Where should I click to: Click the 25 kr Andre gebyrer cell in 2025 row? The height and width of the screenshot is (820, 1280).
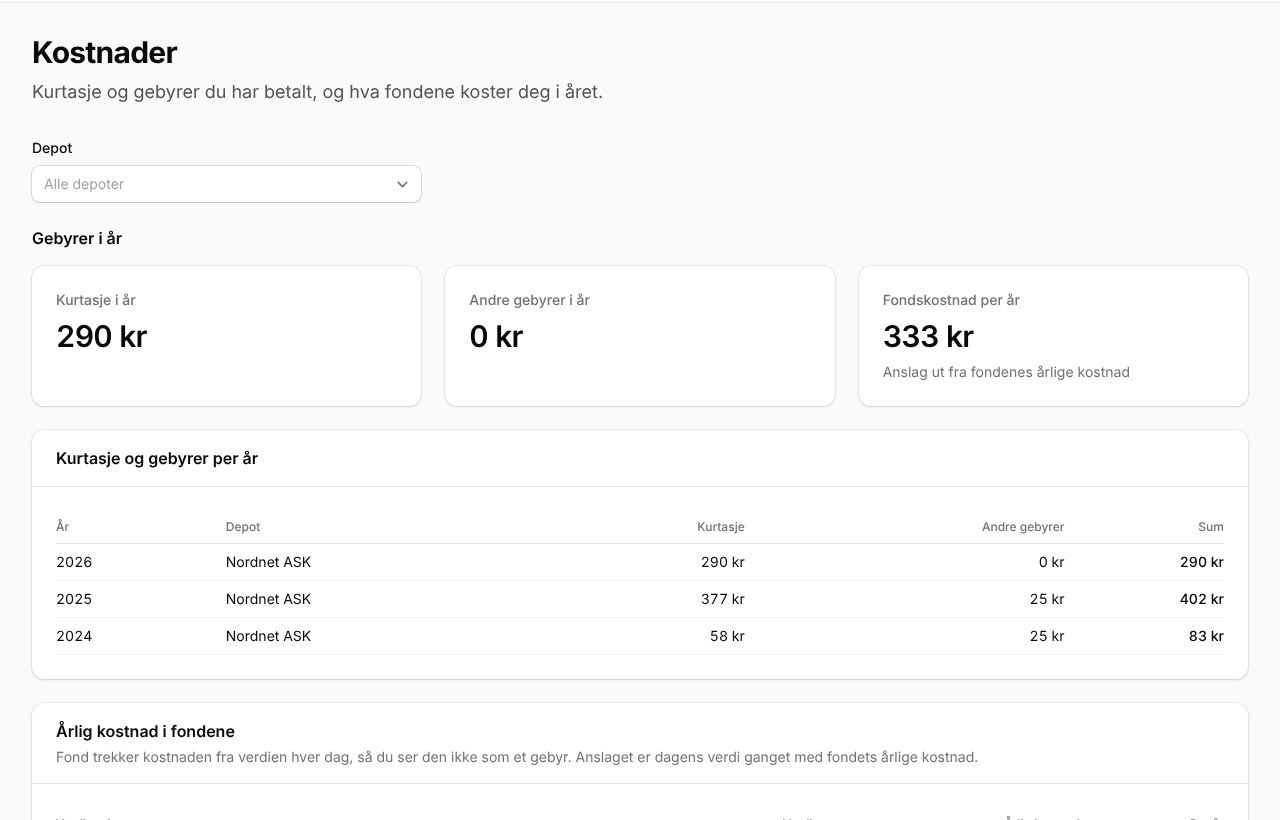tap(1047, 599)
